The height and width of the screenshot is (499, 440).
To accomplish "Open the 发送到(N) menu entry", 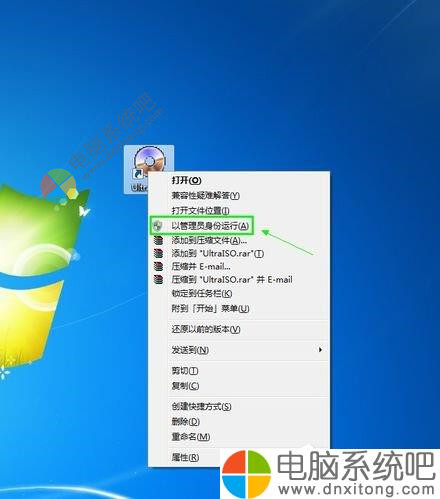I will (239, 350).
